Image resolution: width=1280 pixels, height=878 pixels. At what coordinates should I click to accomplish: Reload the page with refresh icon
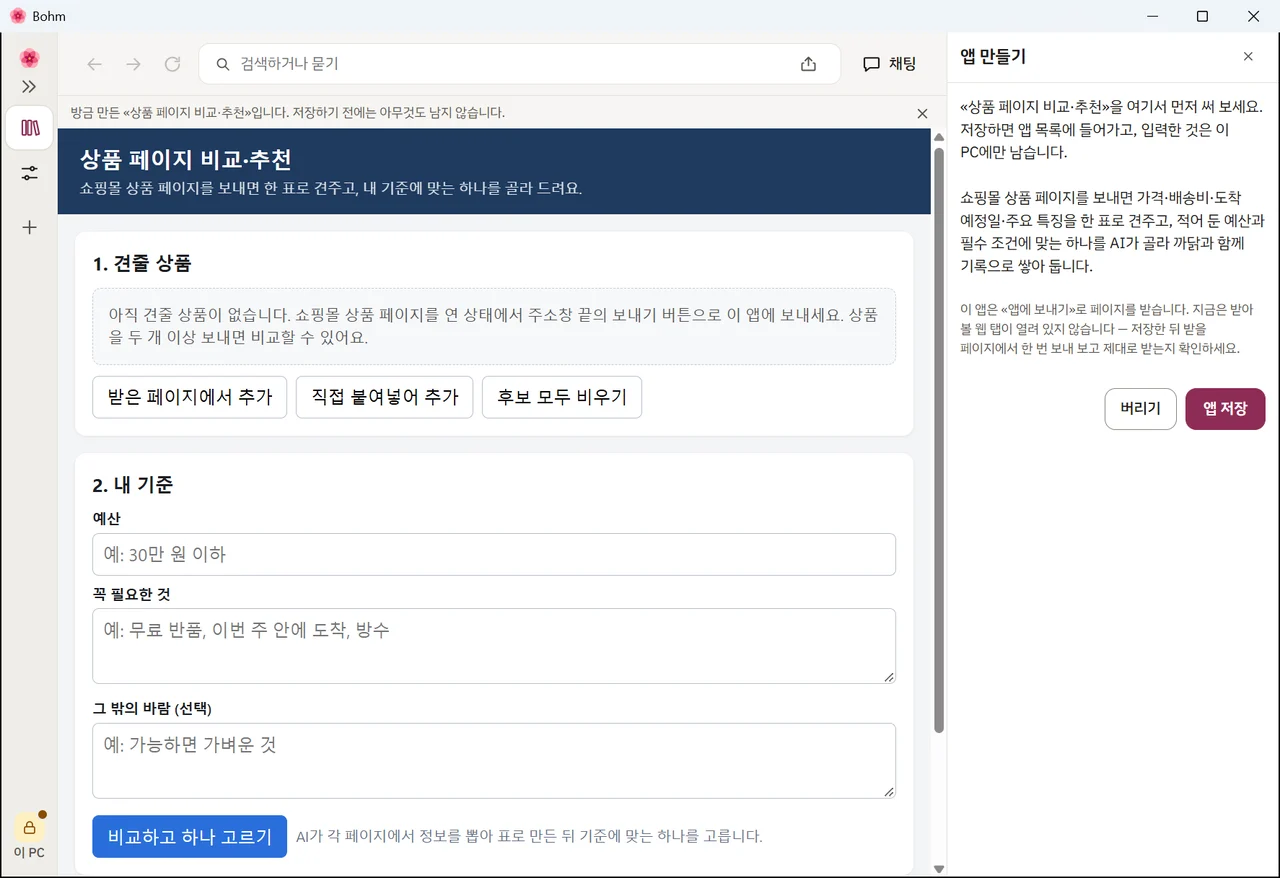pyautogui.click(x=172, y=64)
